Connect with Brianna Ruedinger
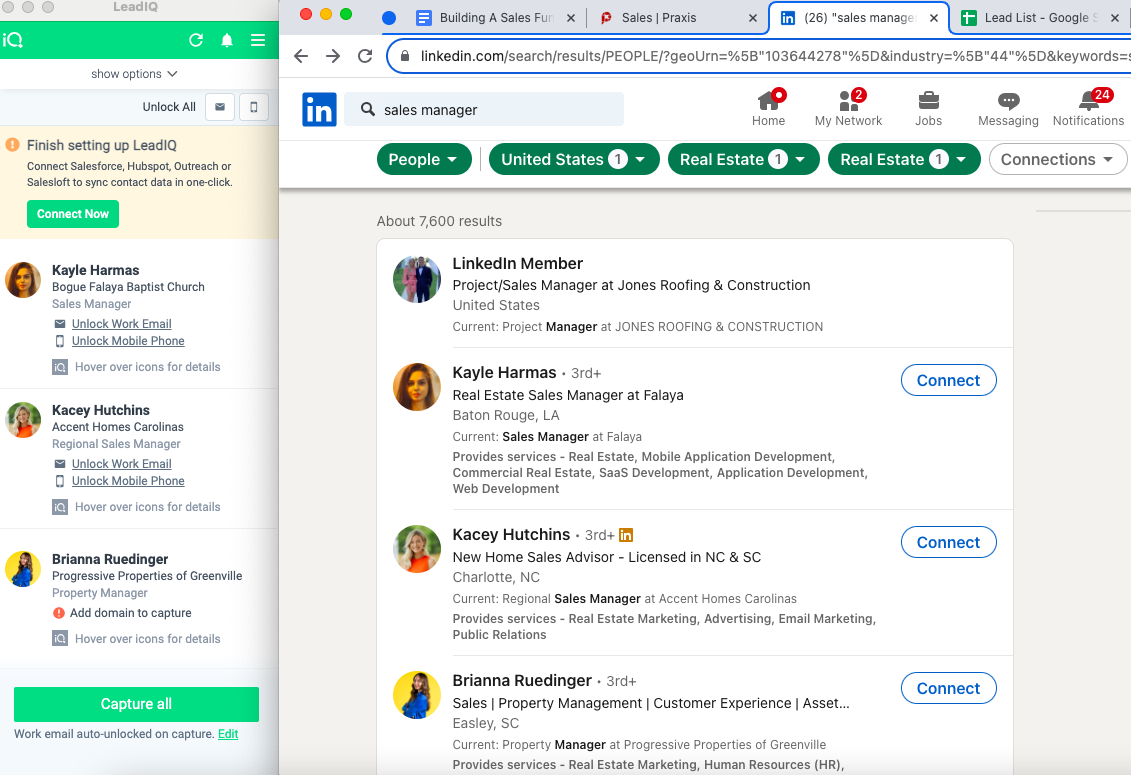Screen dimensions: 1131x775 point(949,688)
